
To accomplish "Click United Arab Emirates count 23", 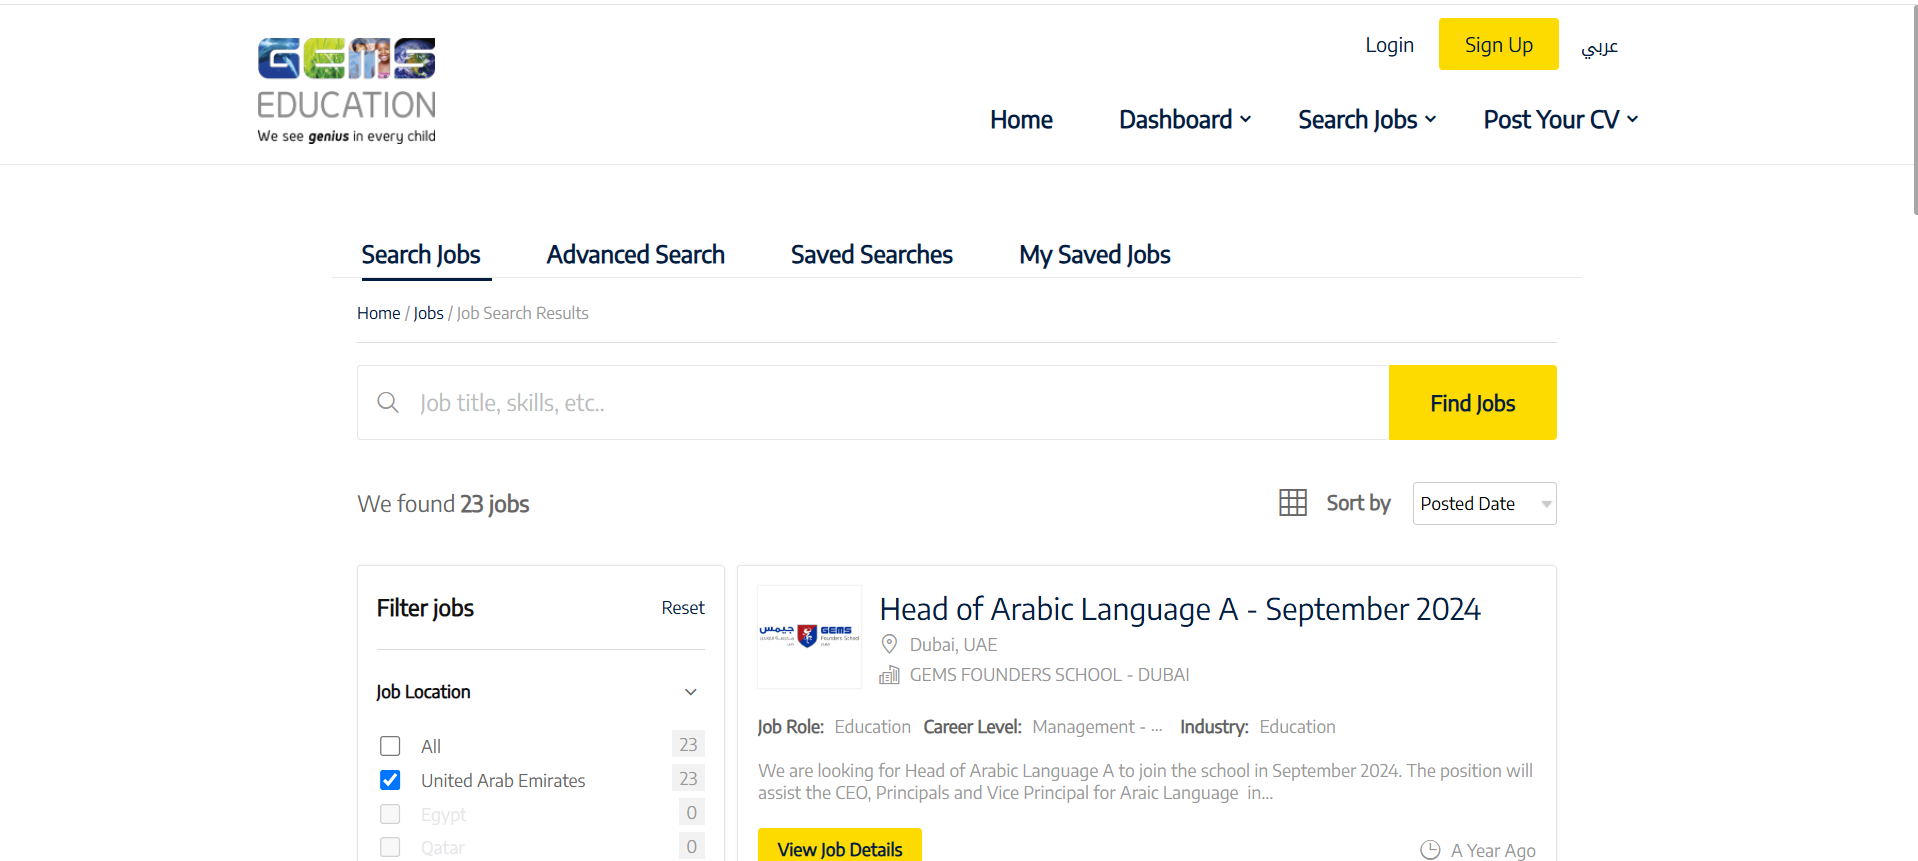I will 688,779.
